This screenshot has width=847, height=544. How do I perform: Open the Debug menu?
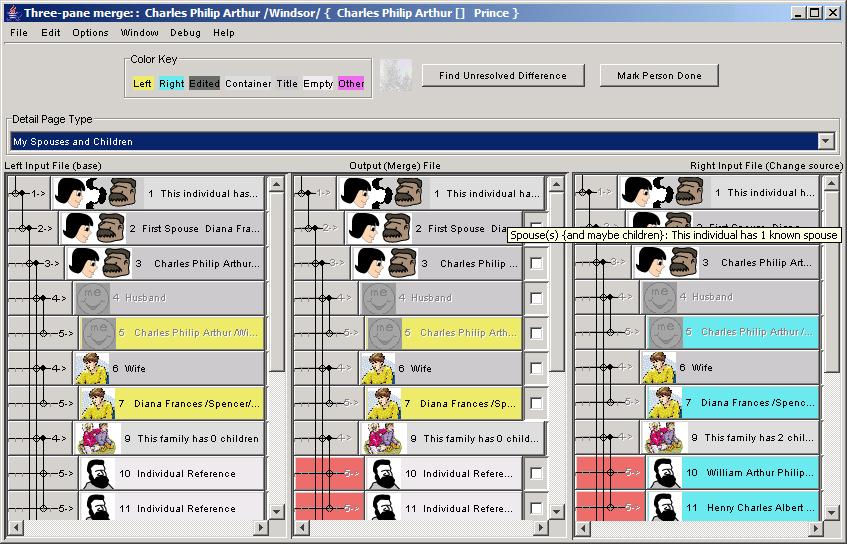[x=185, y=33]
